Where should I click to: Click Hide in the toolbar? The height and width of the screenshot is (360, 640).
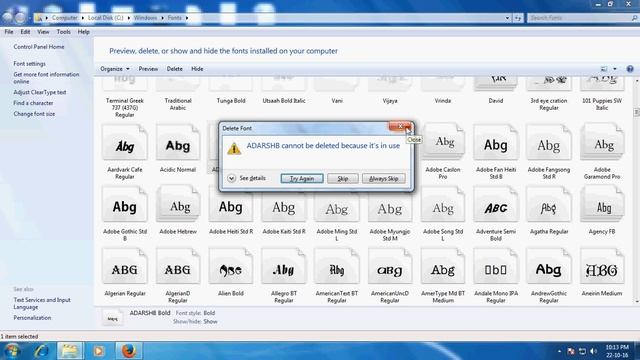tap(197, 69)
